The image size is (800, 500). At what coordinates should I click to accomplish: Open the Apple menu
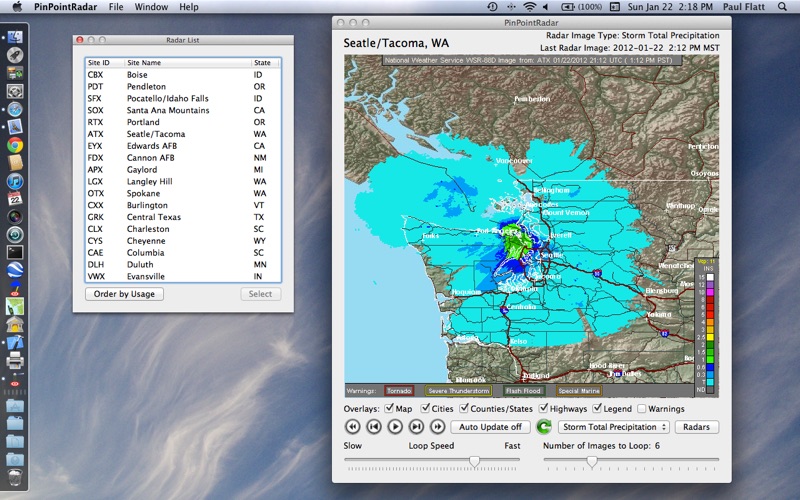pos(17,7)
